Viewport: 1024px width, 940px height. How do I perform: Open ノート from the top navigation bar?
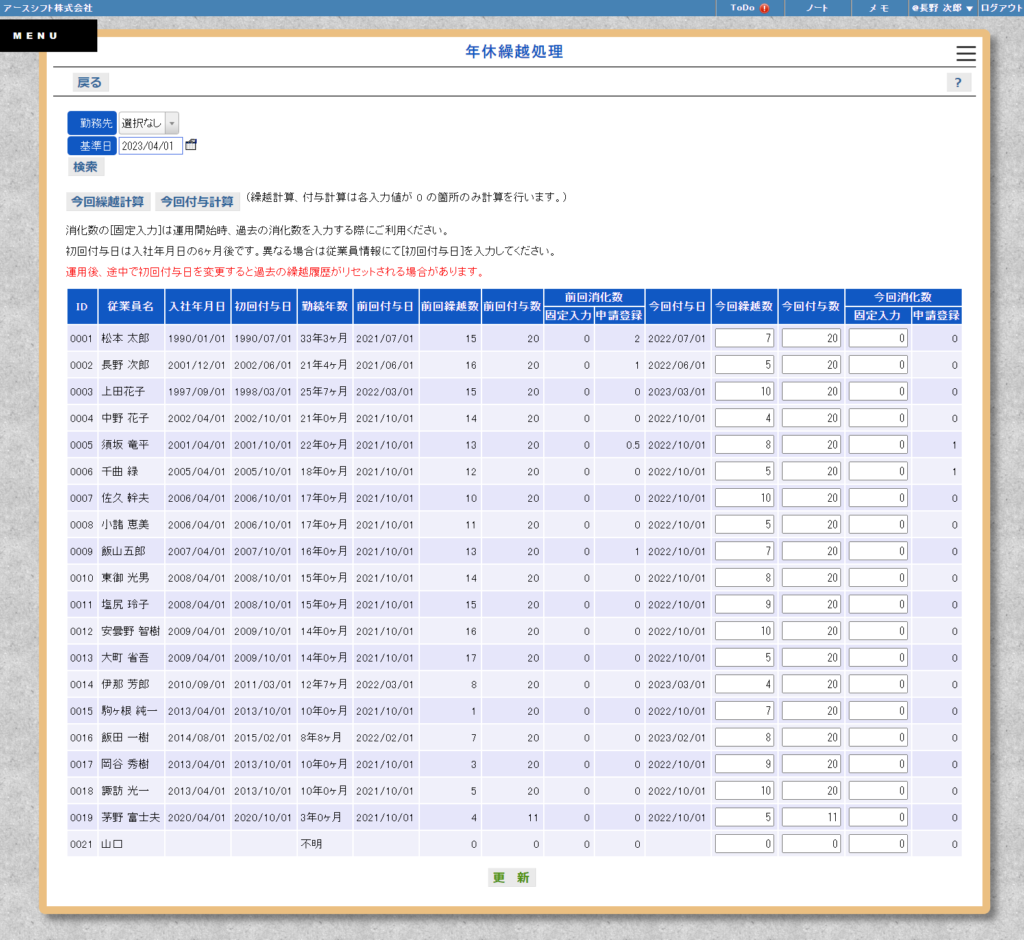816,8
